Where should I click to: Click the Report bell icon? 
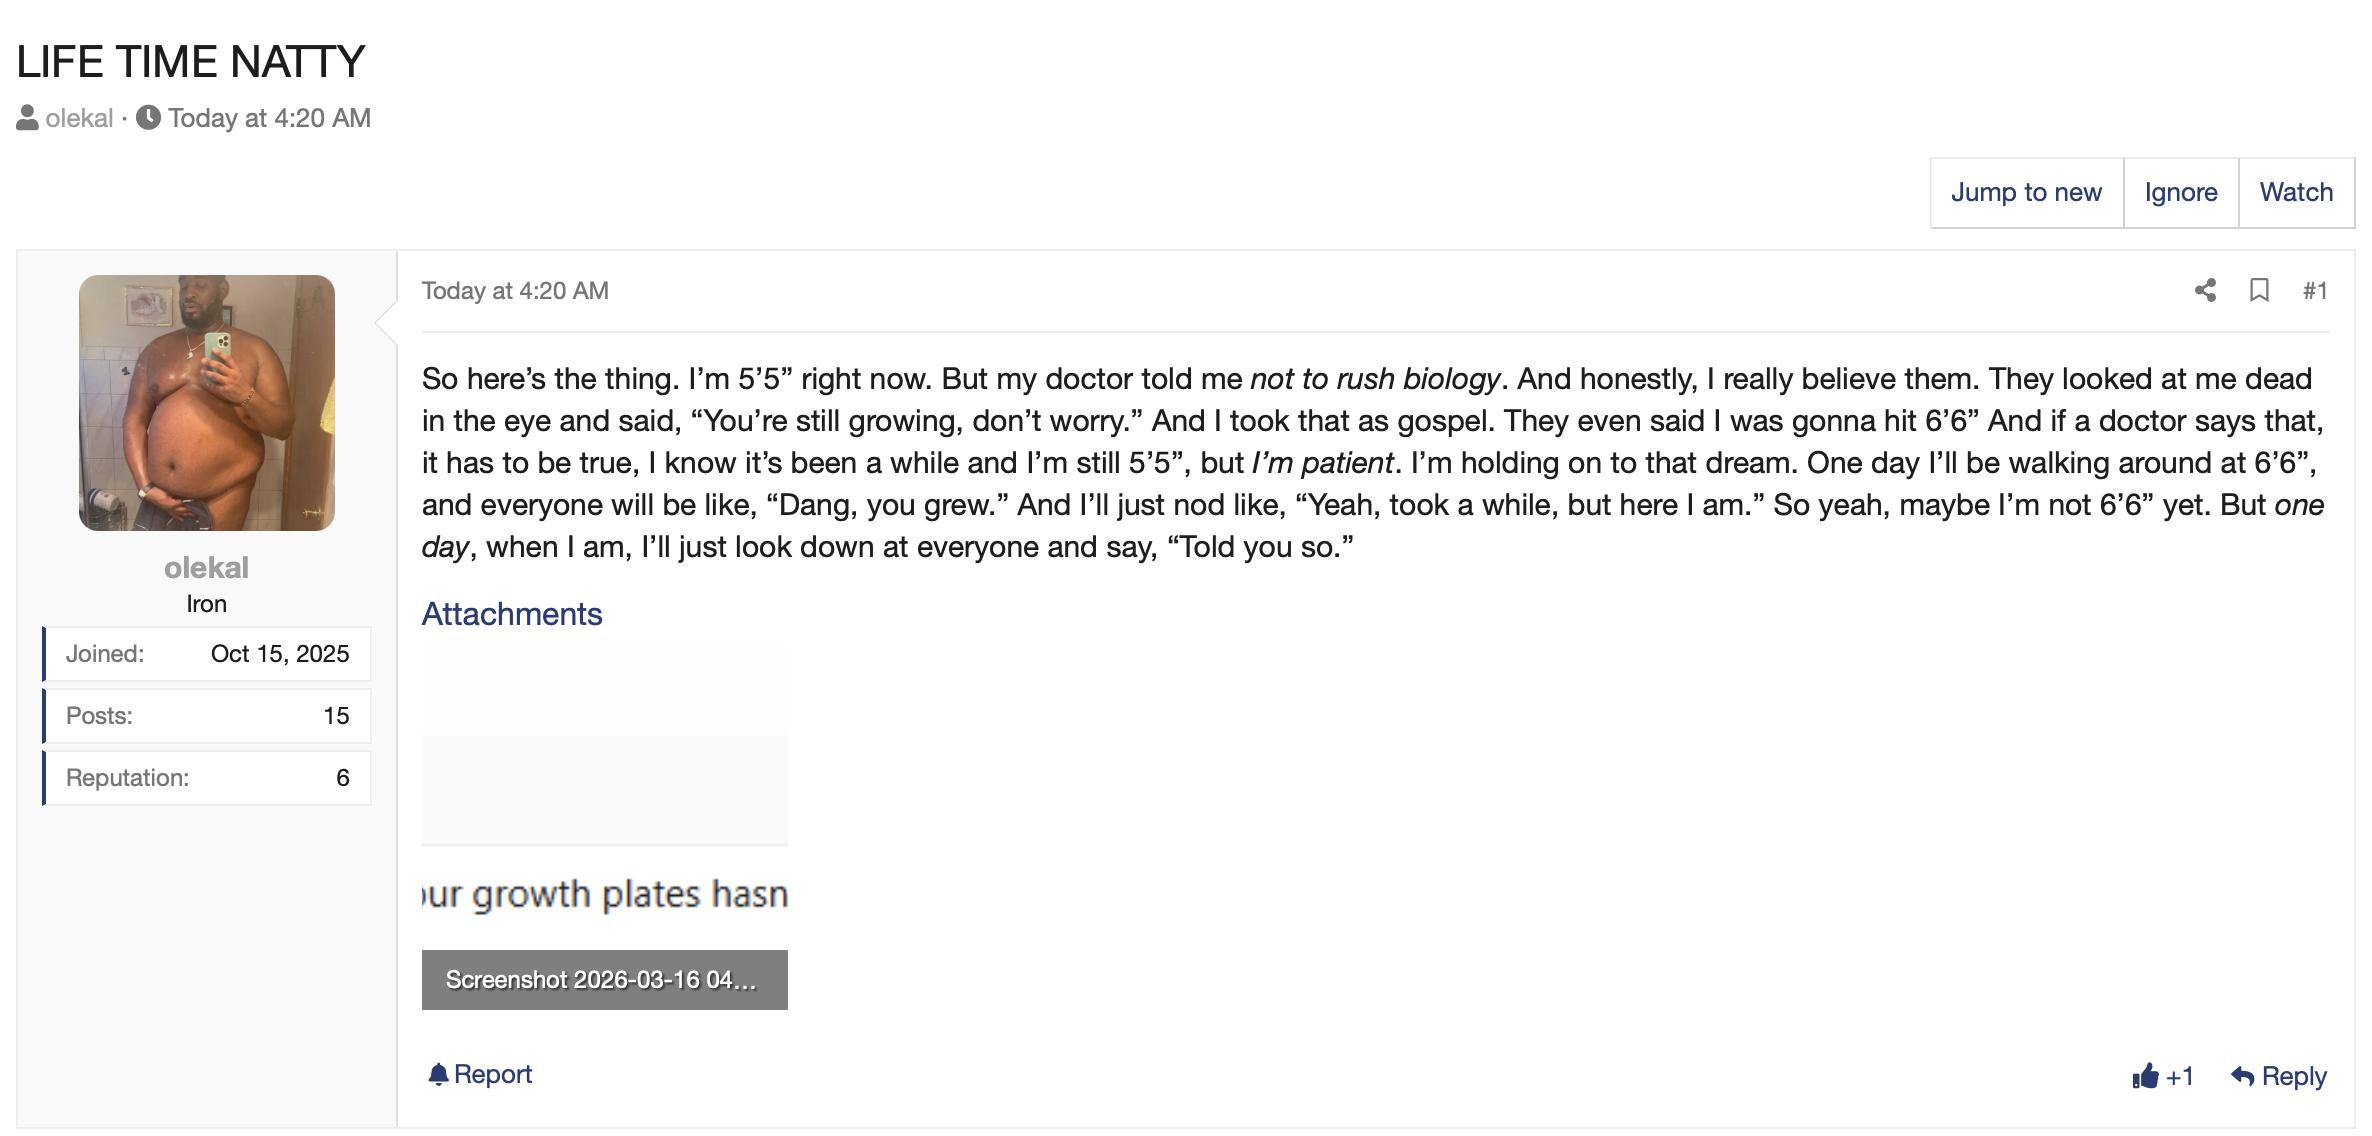(x=438, y=1074)
